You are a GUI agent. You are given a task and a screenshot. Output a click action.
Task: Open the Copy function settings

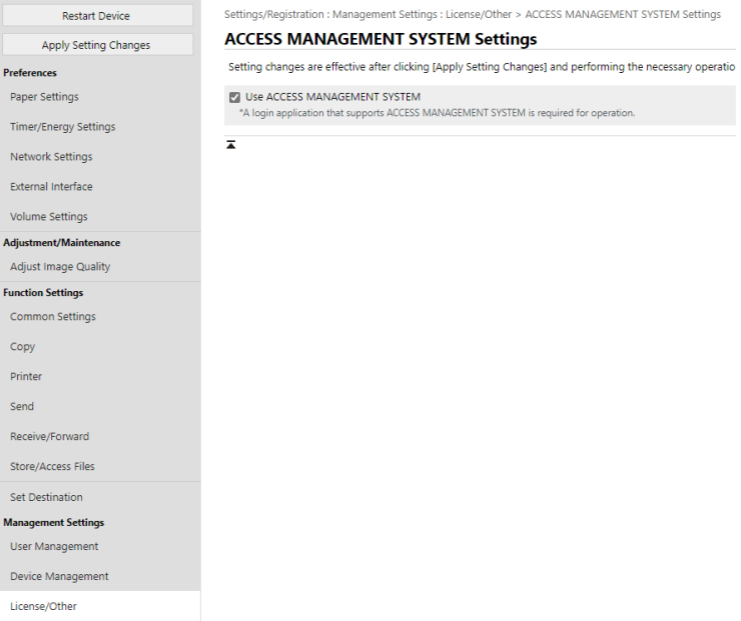click(x=22, y=347)
